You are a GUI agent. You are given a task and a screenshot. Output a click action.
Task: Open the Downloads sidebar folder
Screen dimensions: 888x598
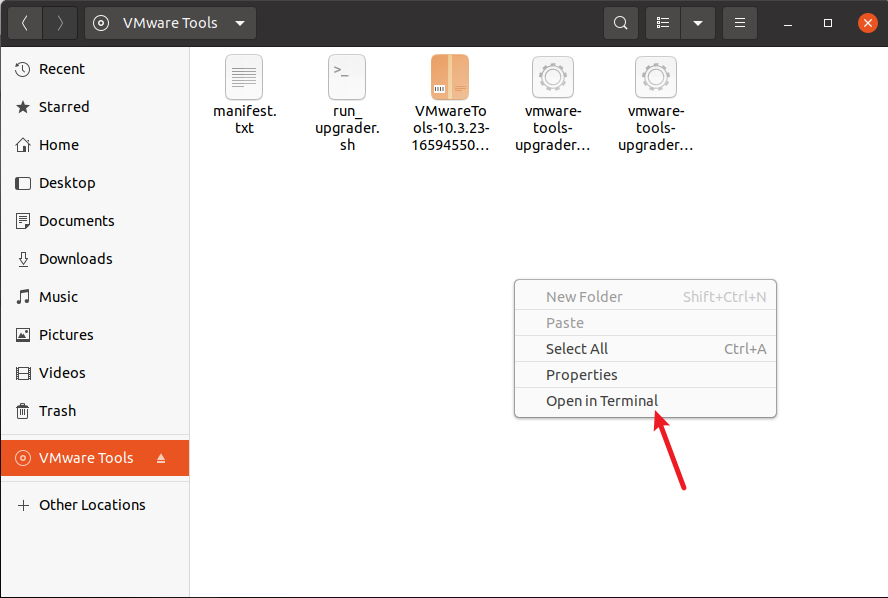(x=75, y=259)
